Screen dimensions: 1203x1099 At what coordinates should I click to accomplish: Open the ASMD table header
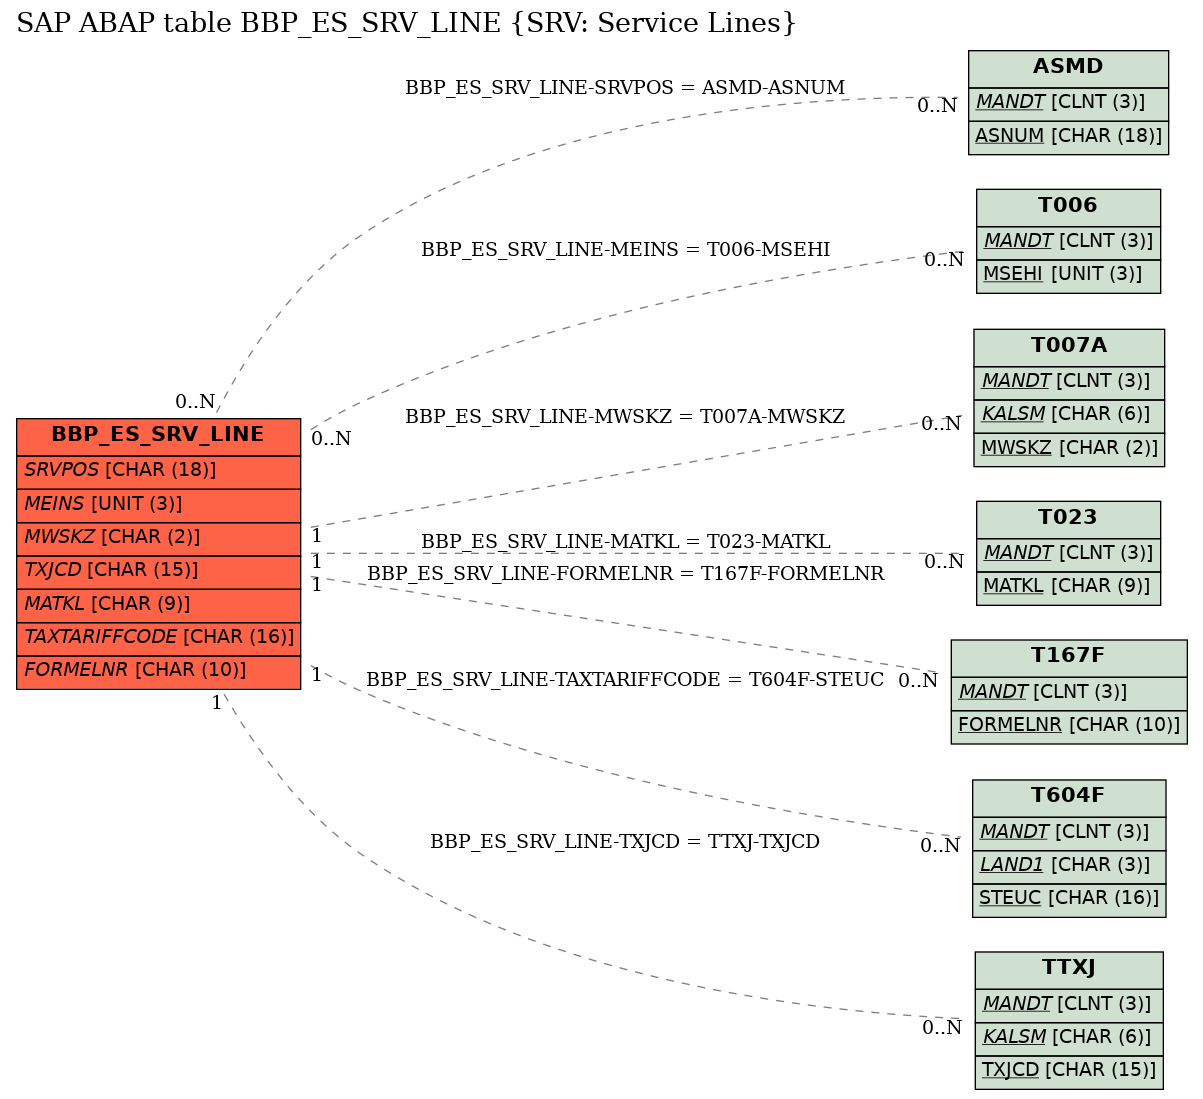pos(1068,68)
